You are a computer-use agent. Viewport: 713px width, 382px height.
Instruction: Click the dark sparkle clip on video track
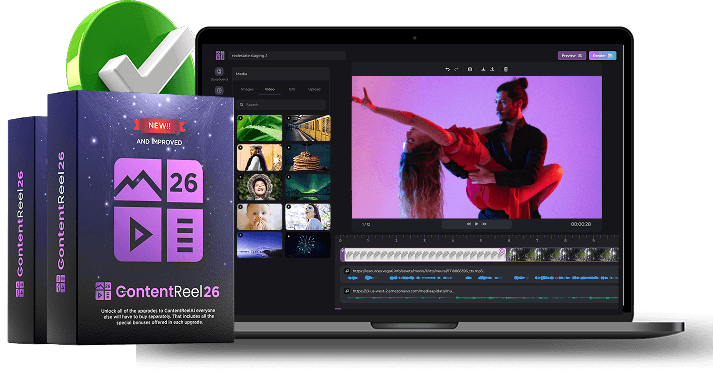562,255
